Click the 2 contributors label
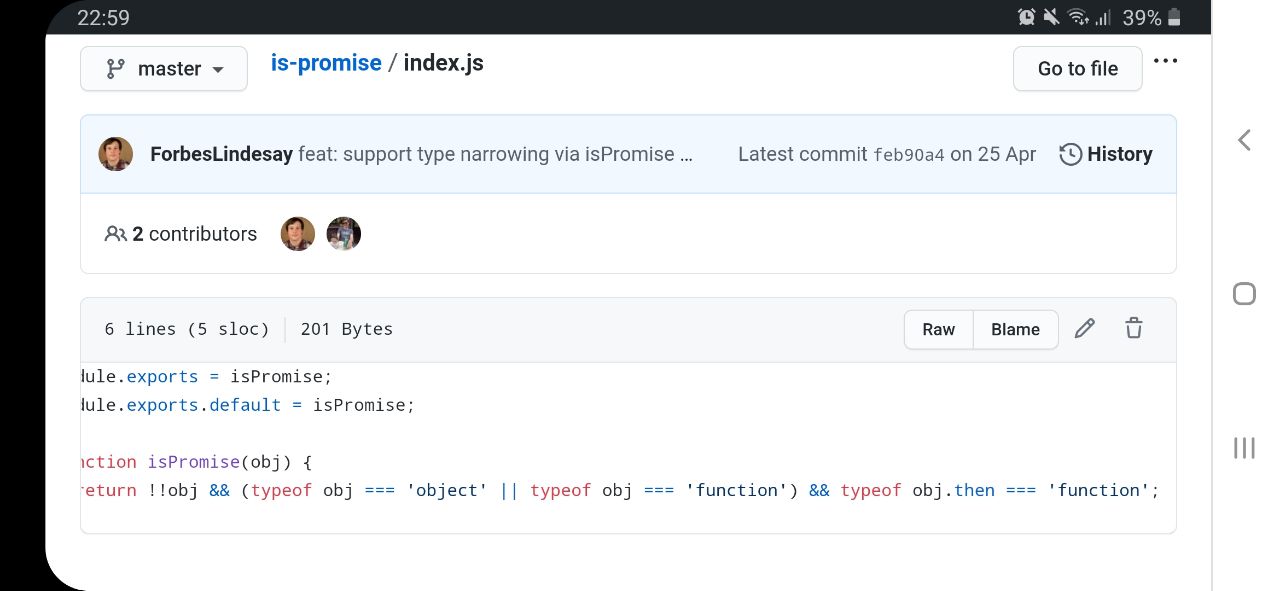 coord(194,234)
